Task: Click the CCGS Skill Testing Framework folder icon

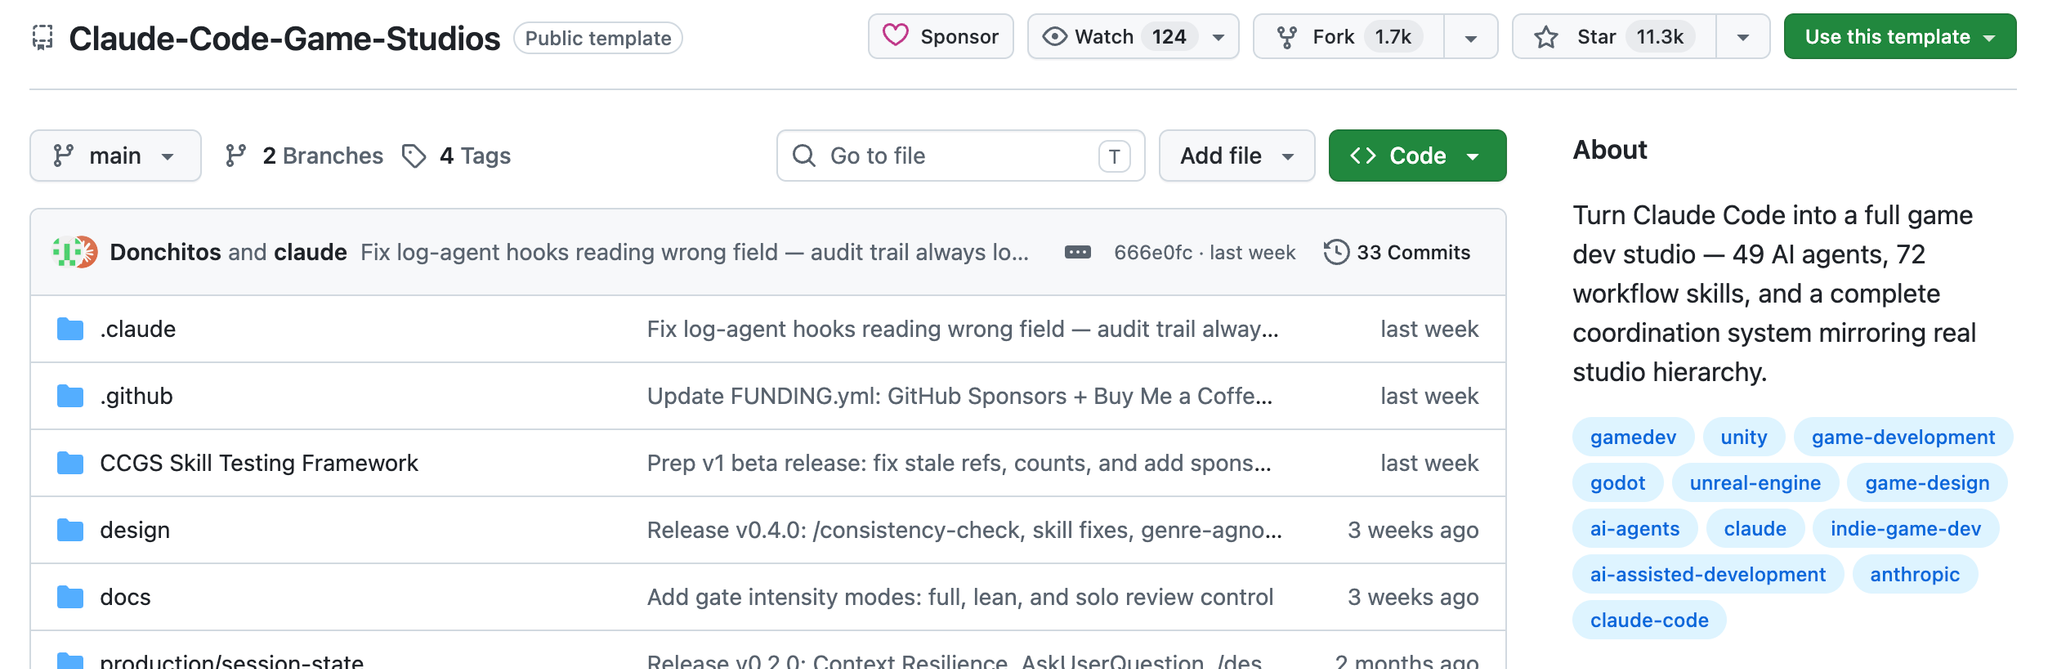Action: tap(70, 463)
